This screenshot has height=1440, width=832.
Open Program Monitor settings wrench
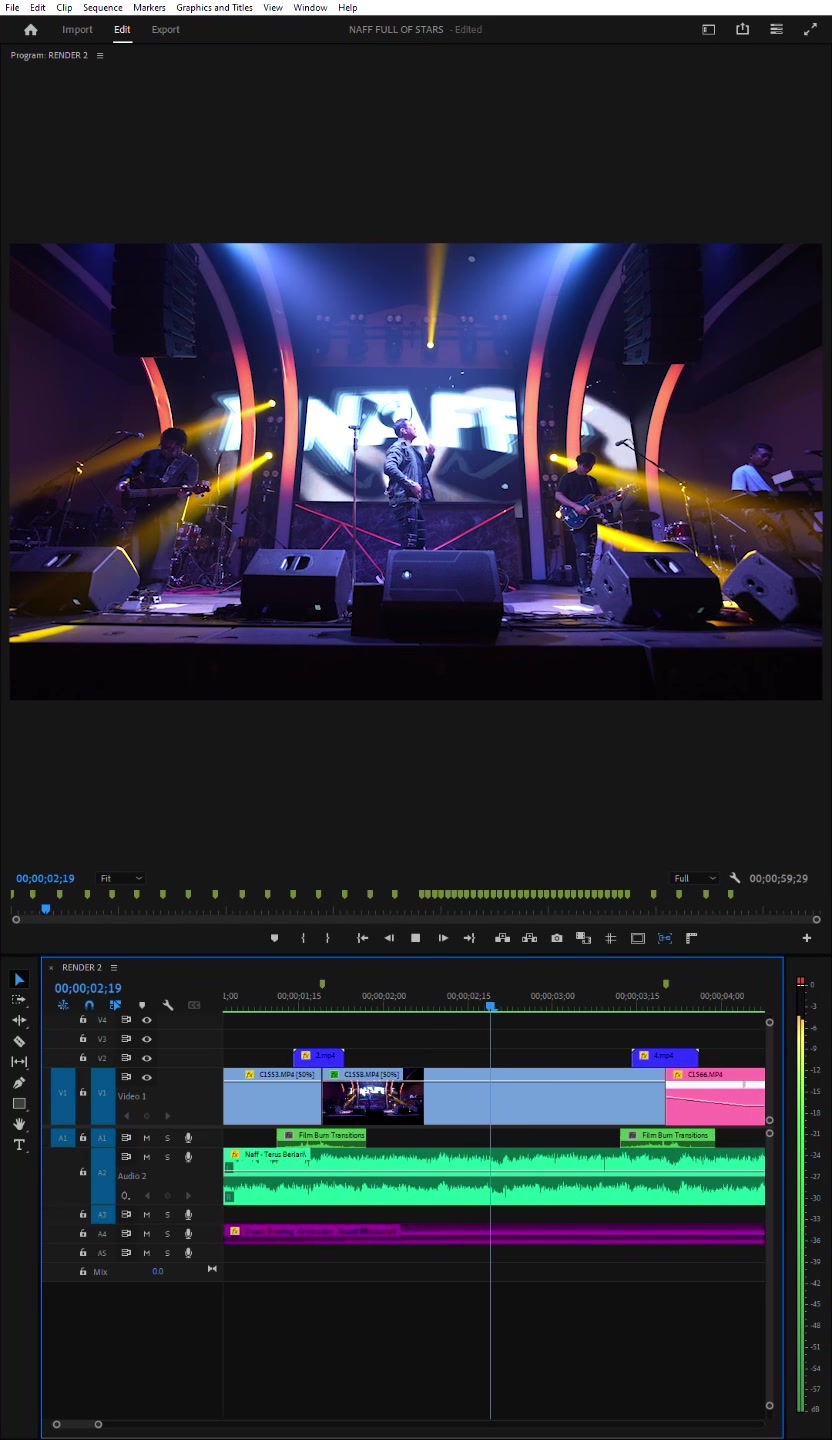(x=735, y=878)
